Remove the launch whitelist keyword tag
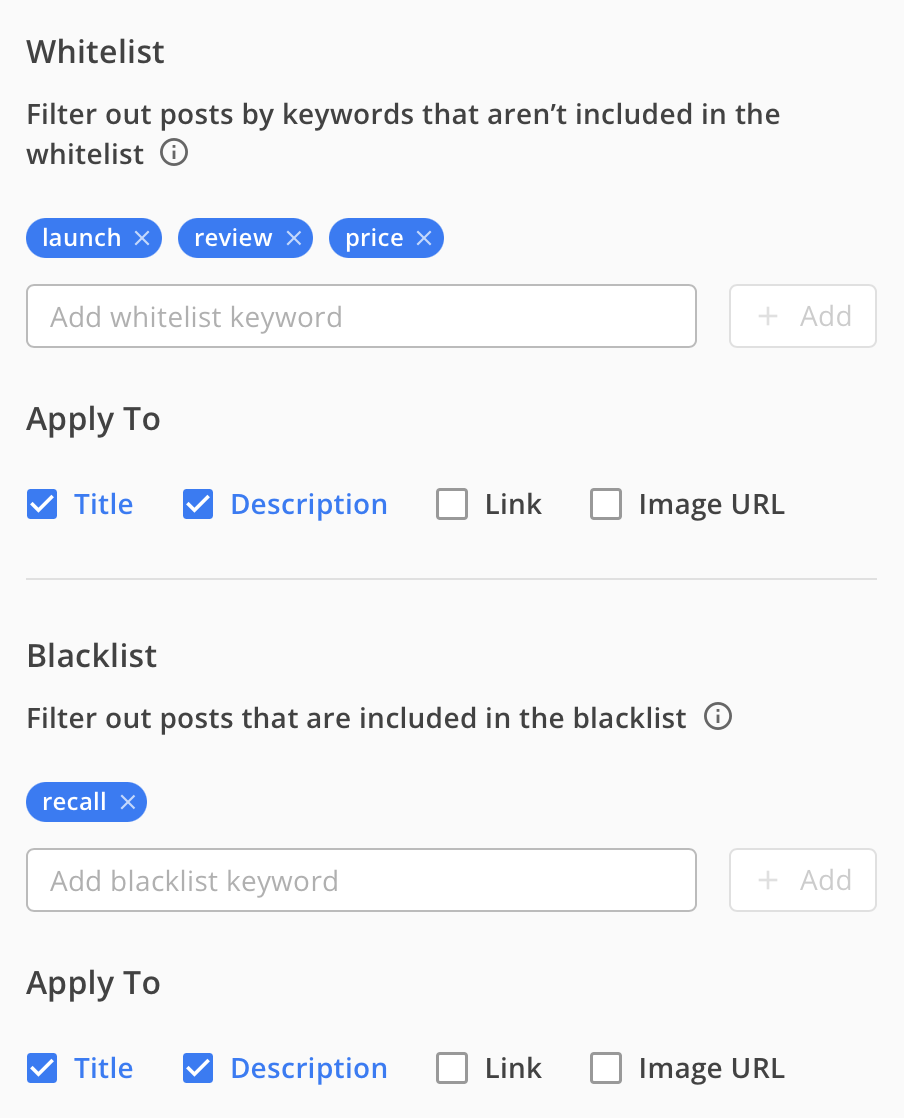Screen dimensions: 904x1118 click(142, 238)
